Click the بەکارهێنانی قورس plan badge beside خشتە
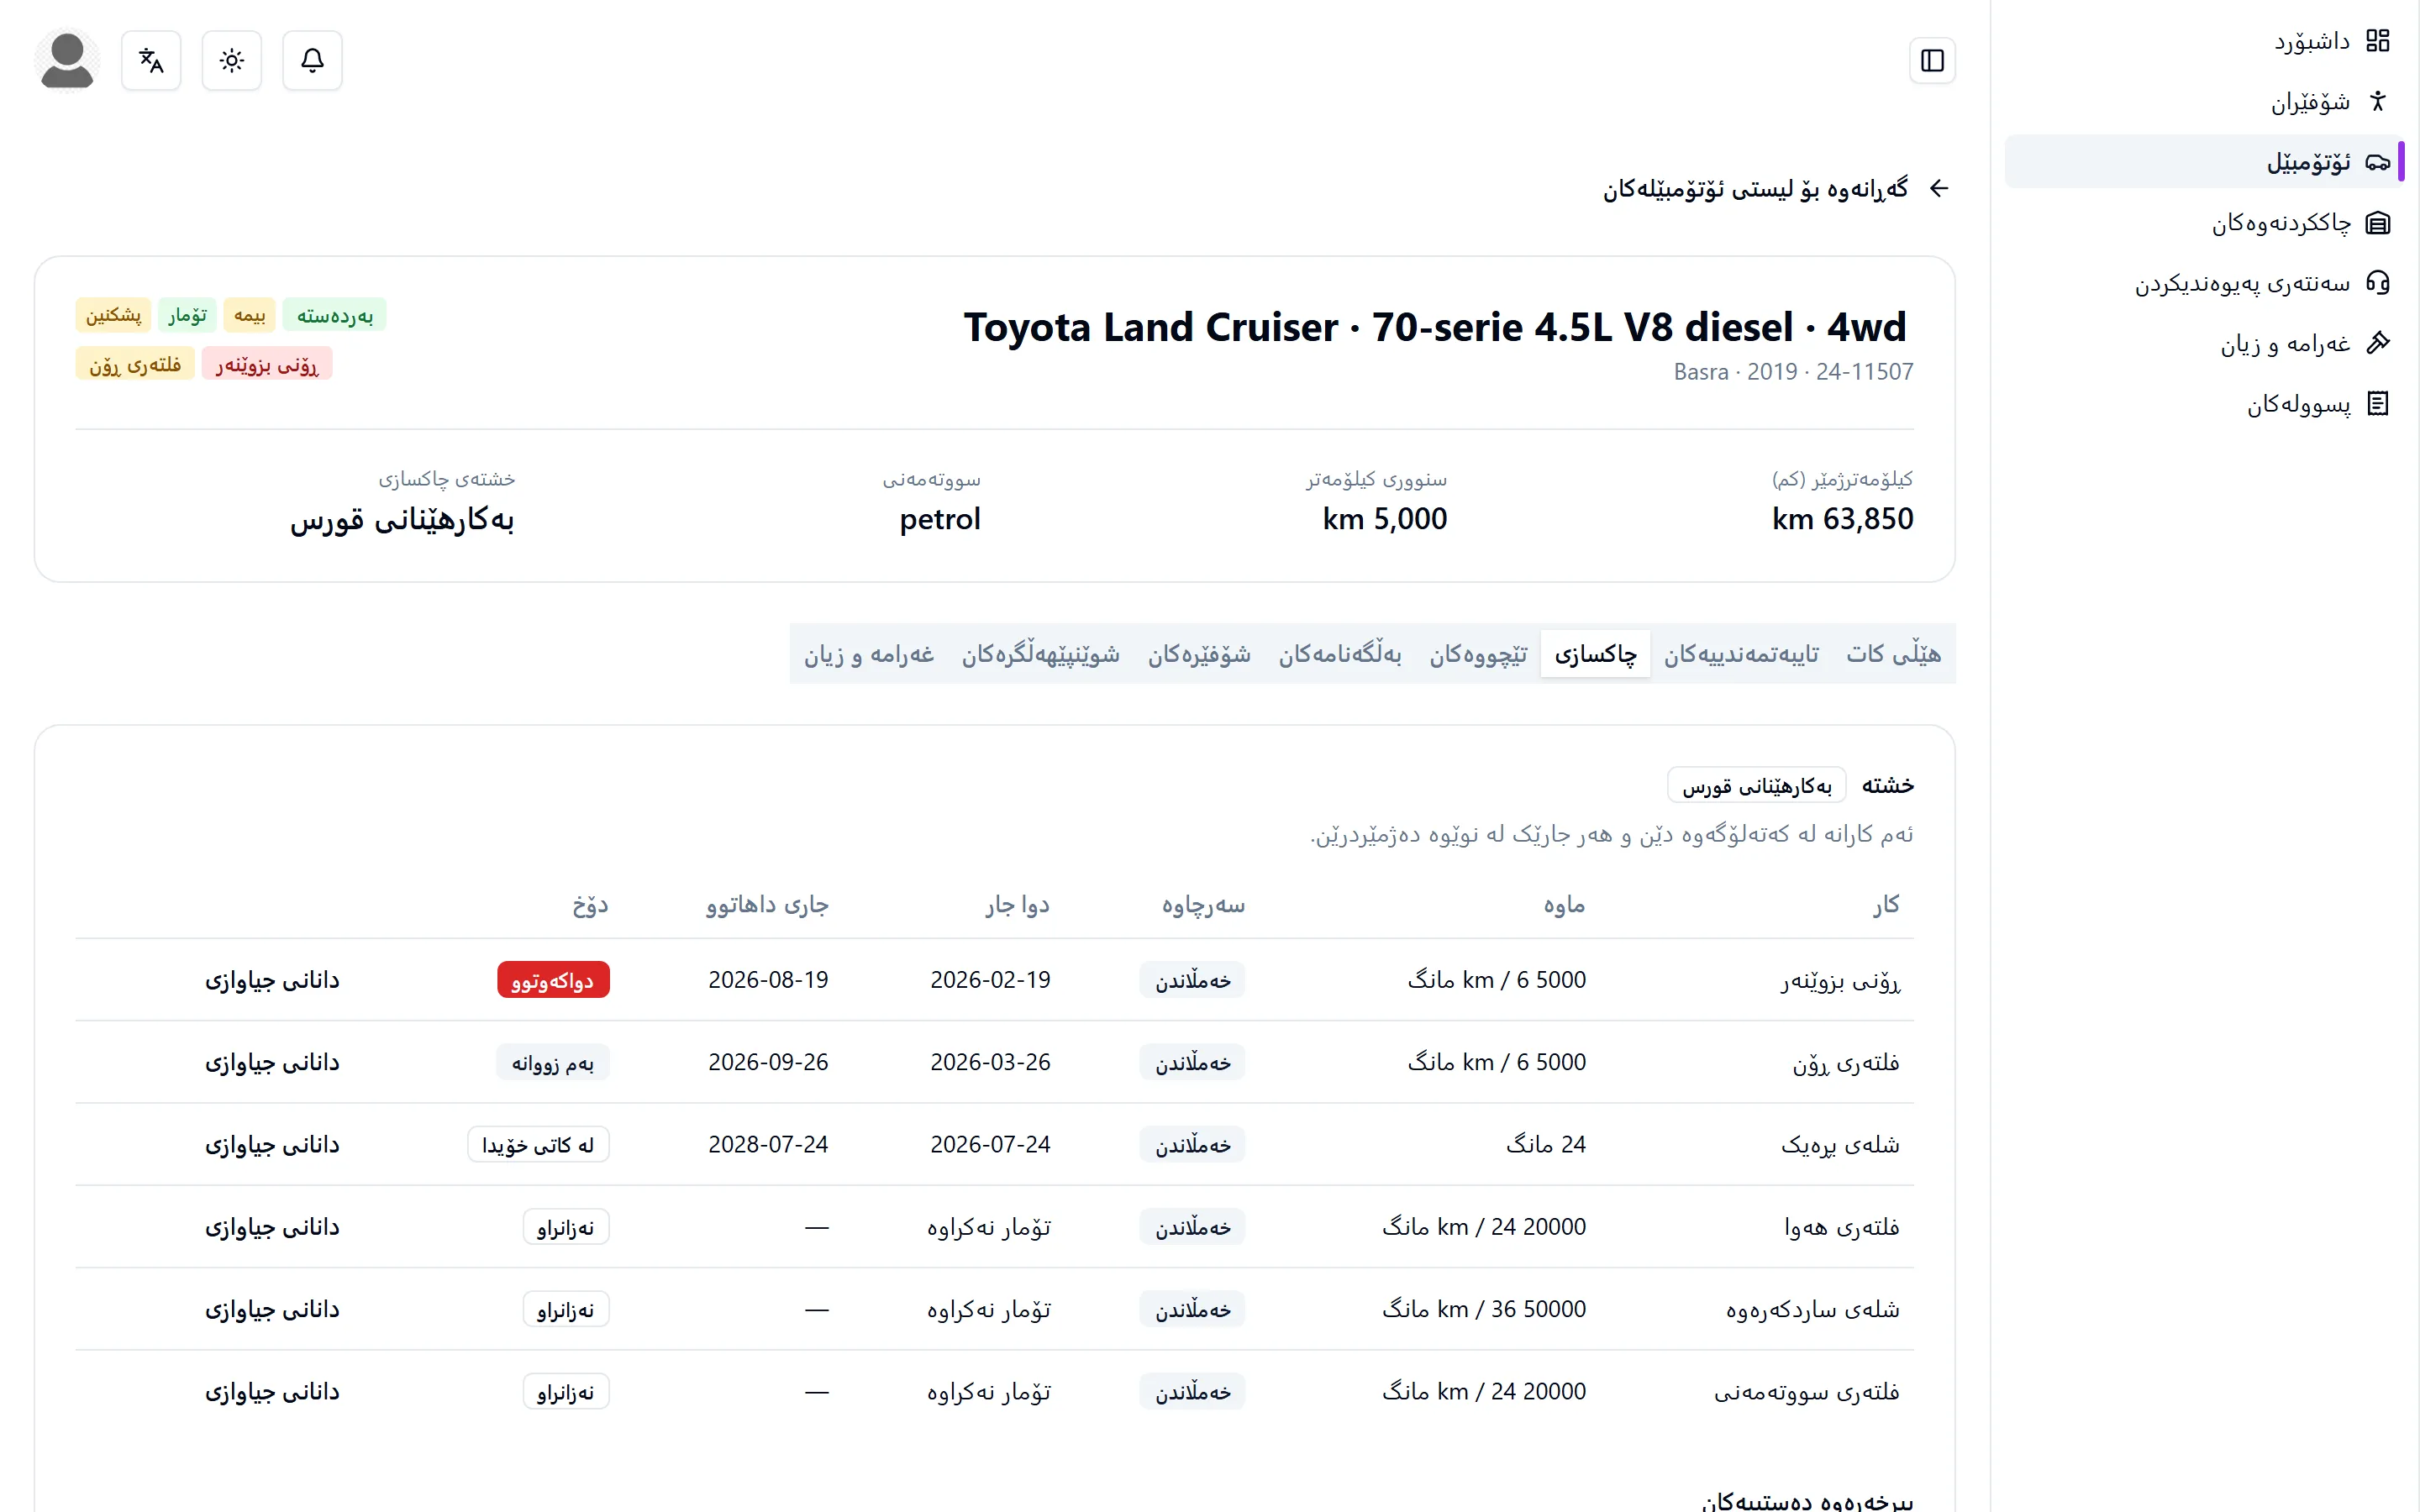Screen dimensions: 2420x1512 (1757, 786)
